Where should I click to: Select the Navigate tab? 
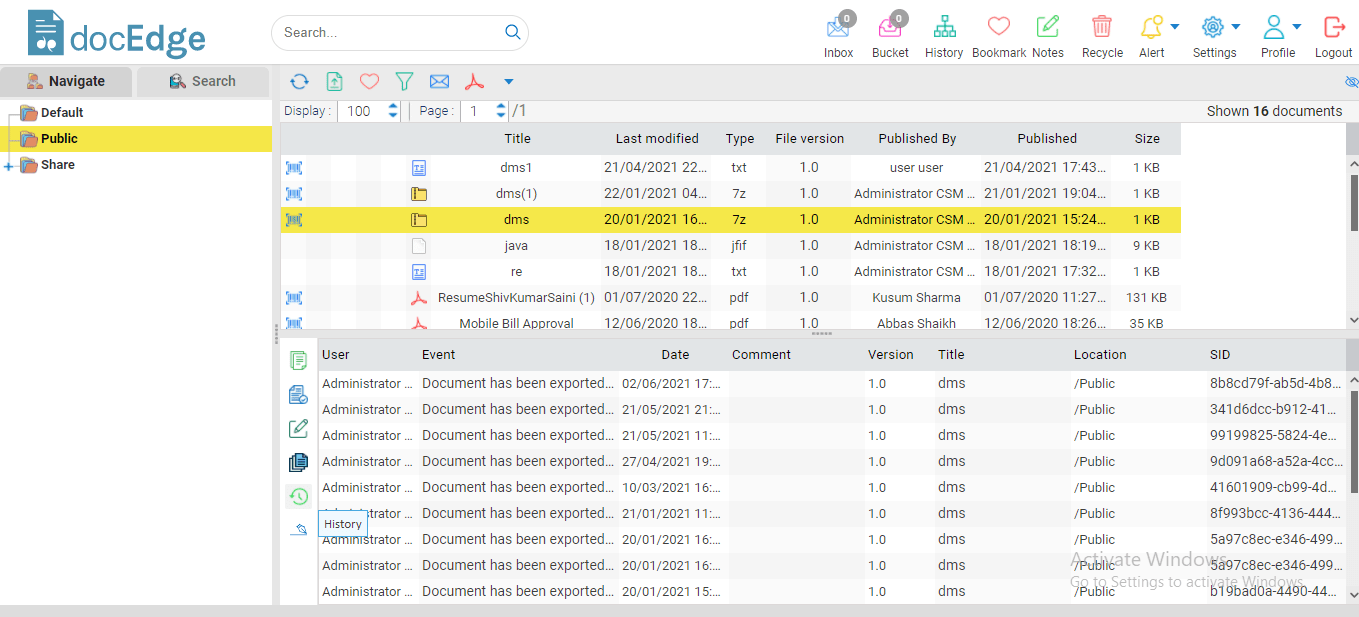coord(66,81)
